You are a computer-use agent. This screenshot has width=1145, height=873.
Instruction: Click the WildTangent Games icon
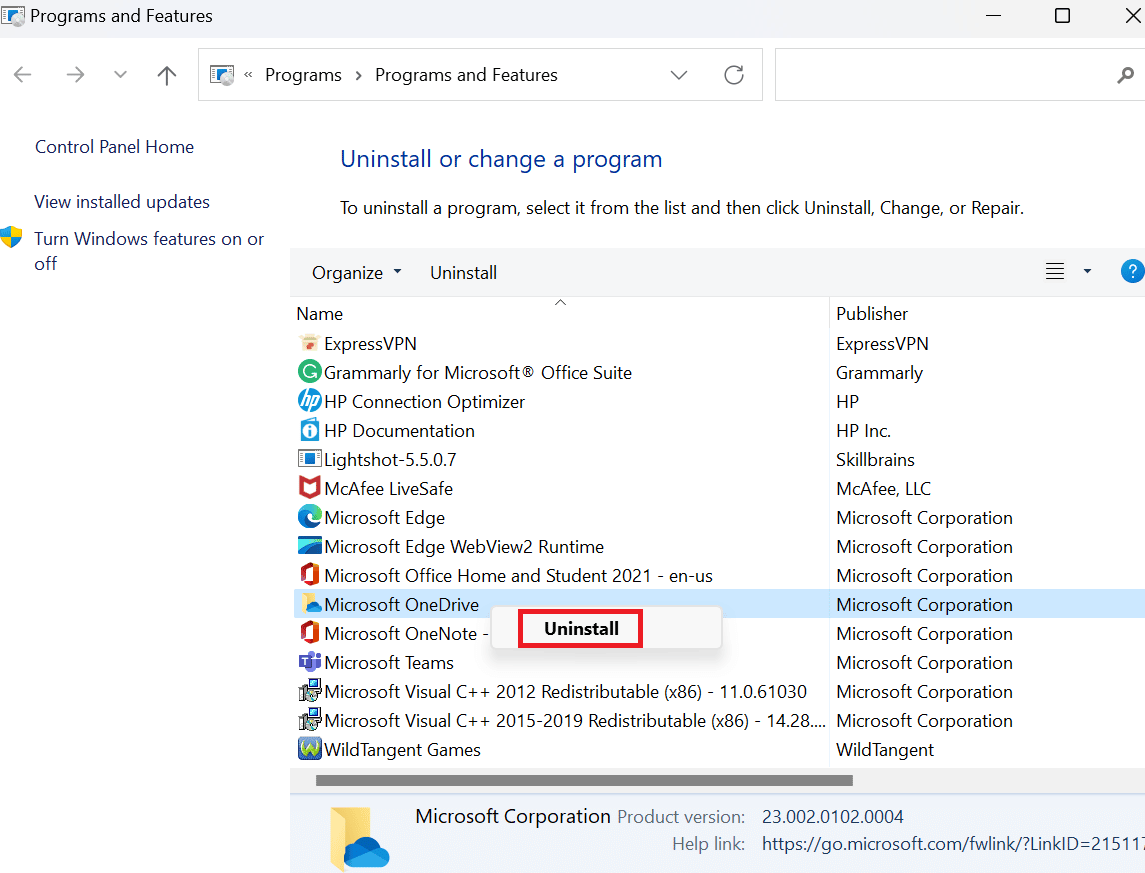(310, 749)
